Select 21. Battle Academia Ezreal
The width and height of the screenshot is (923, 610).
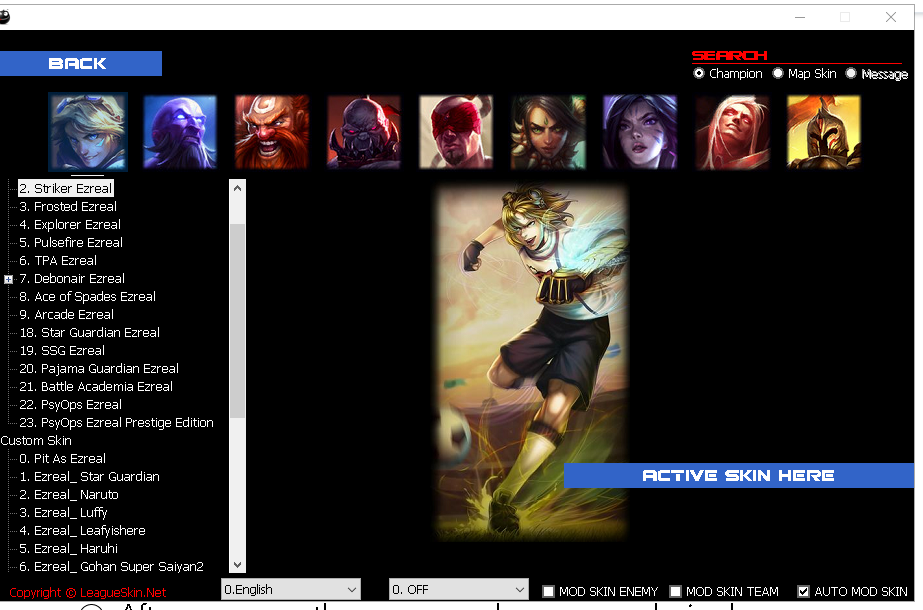pos(96,387)
